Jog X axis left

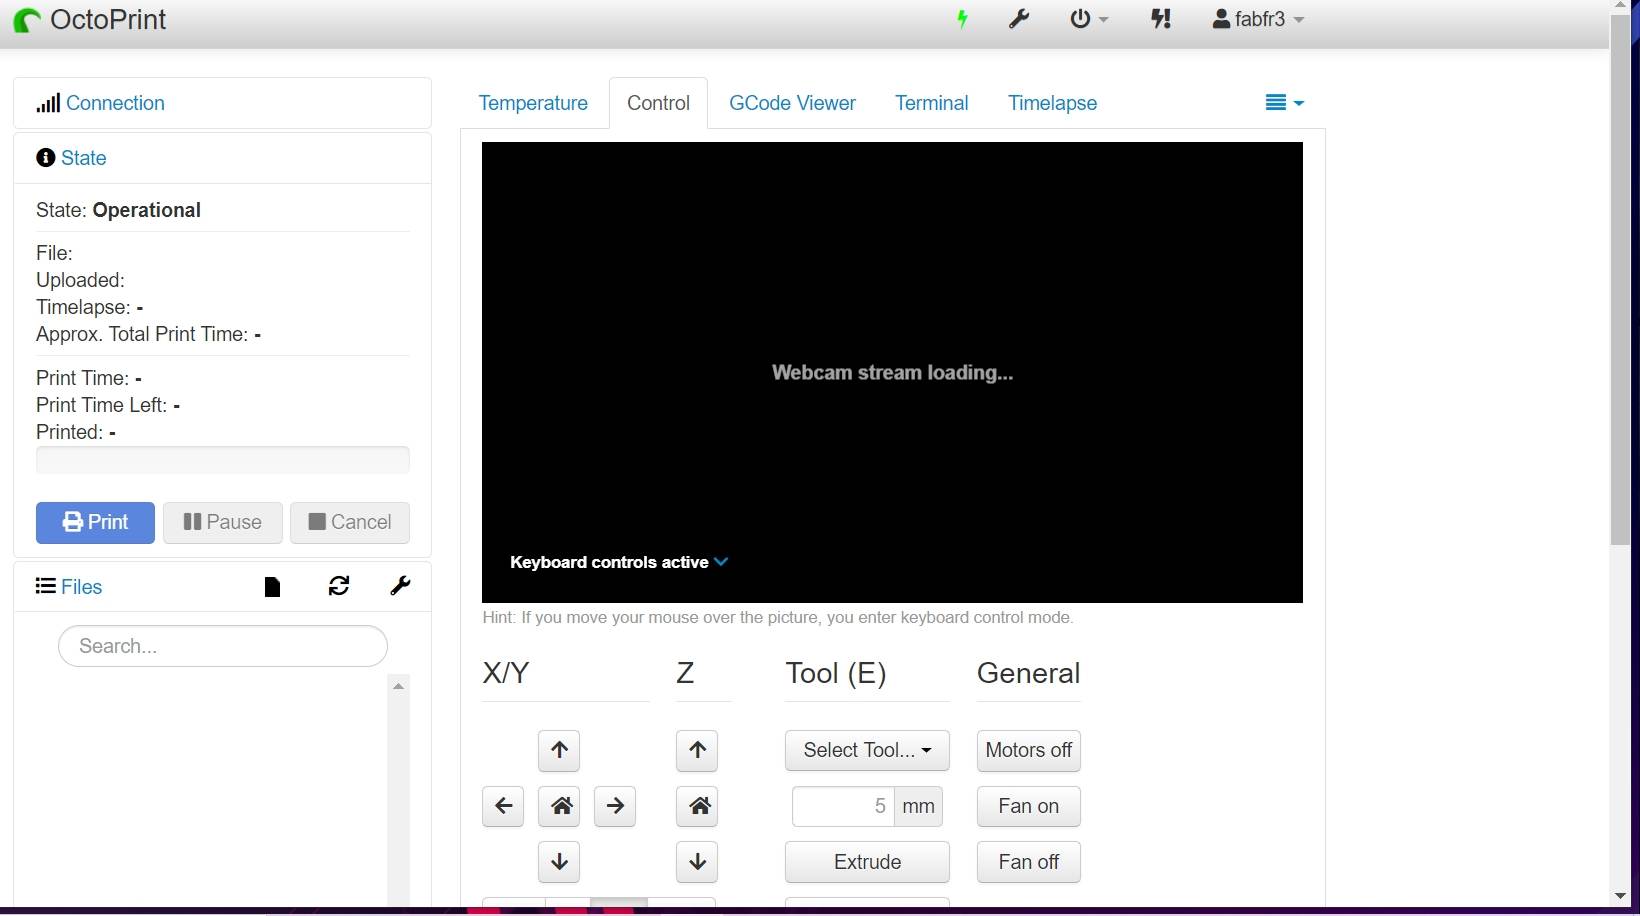tap(503, 806)
